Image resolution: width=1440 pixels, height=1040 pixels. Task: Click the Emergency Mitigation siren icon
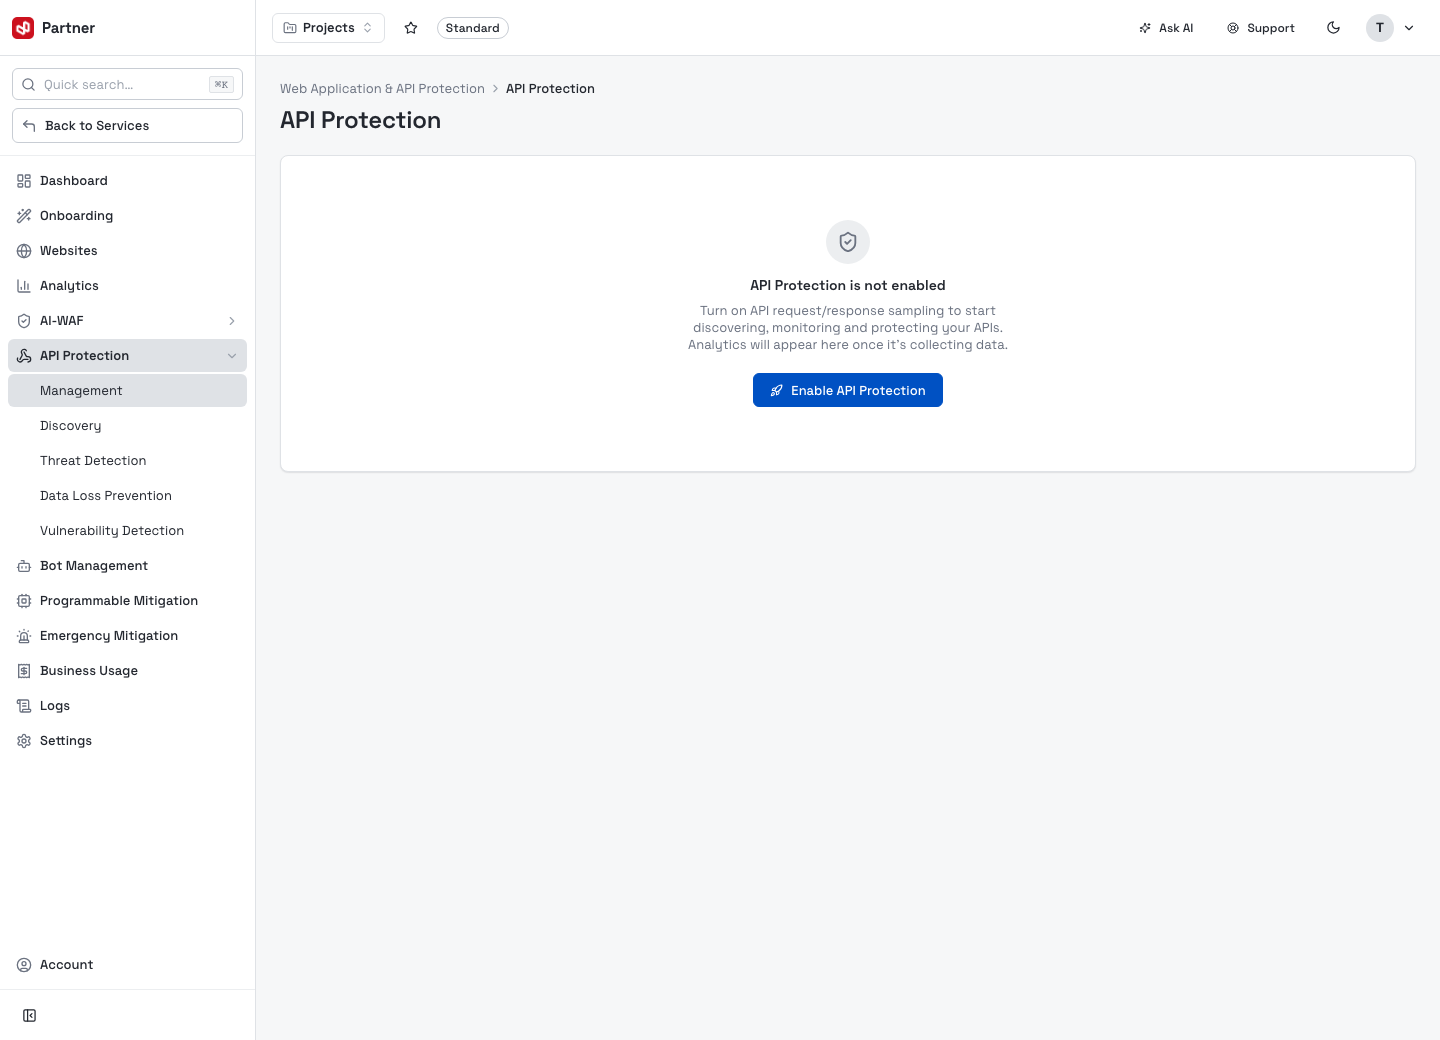click(24, 636)
